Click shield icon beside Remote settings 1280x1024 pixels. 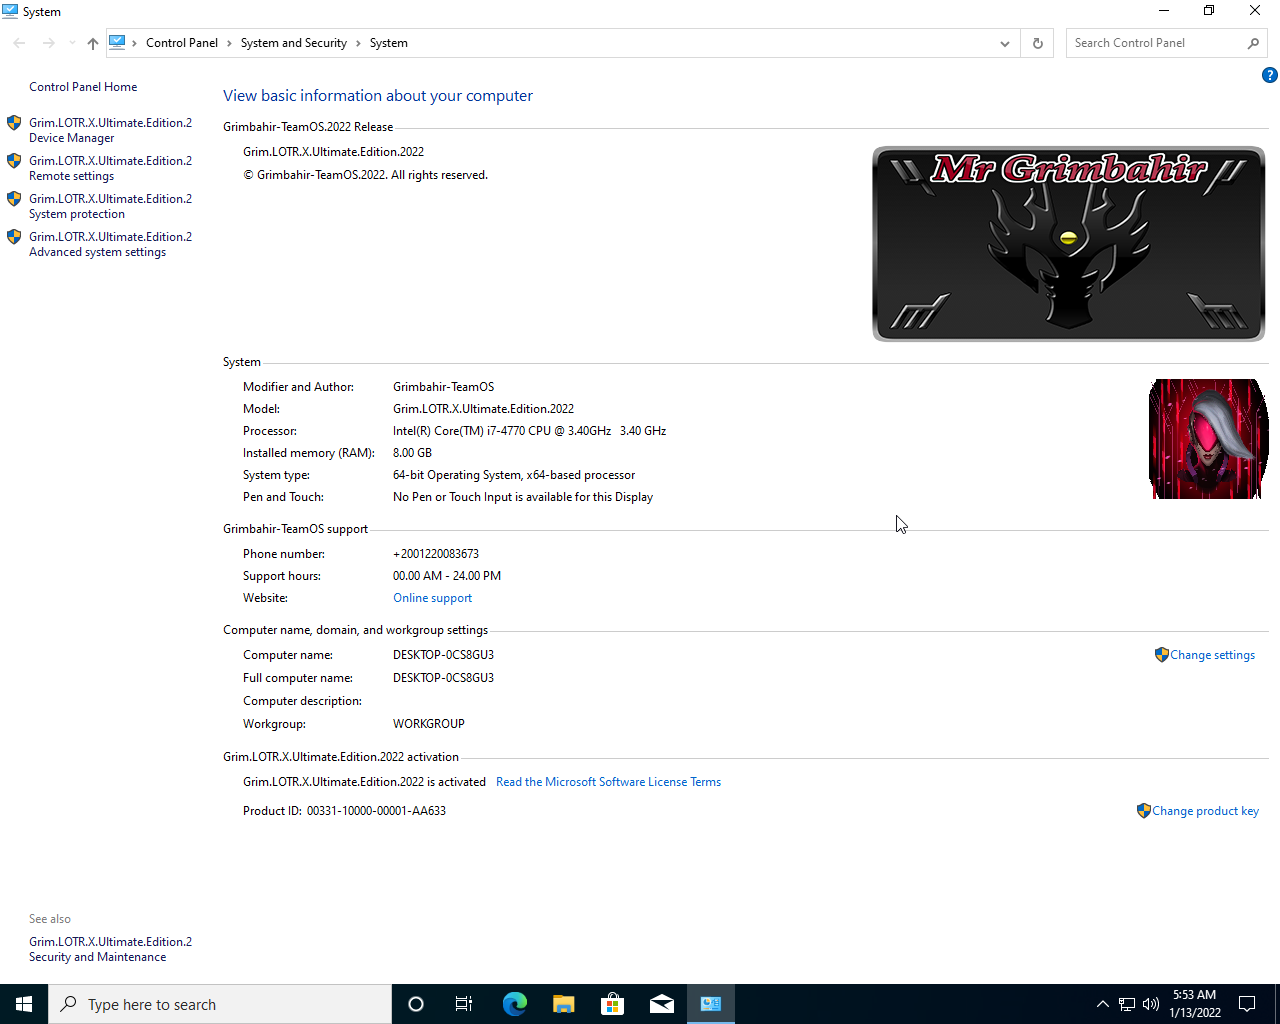14,161
